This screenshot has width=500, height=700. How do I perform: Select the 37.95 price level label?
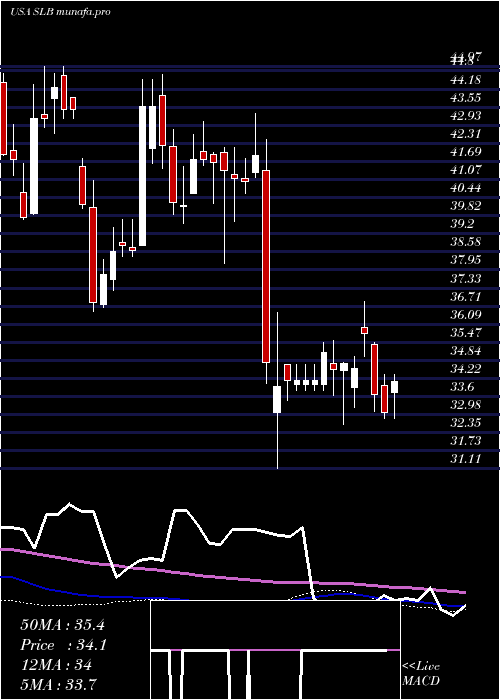pos(465,260)
